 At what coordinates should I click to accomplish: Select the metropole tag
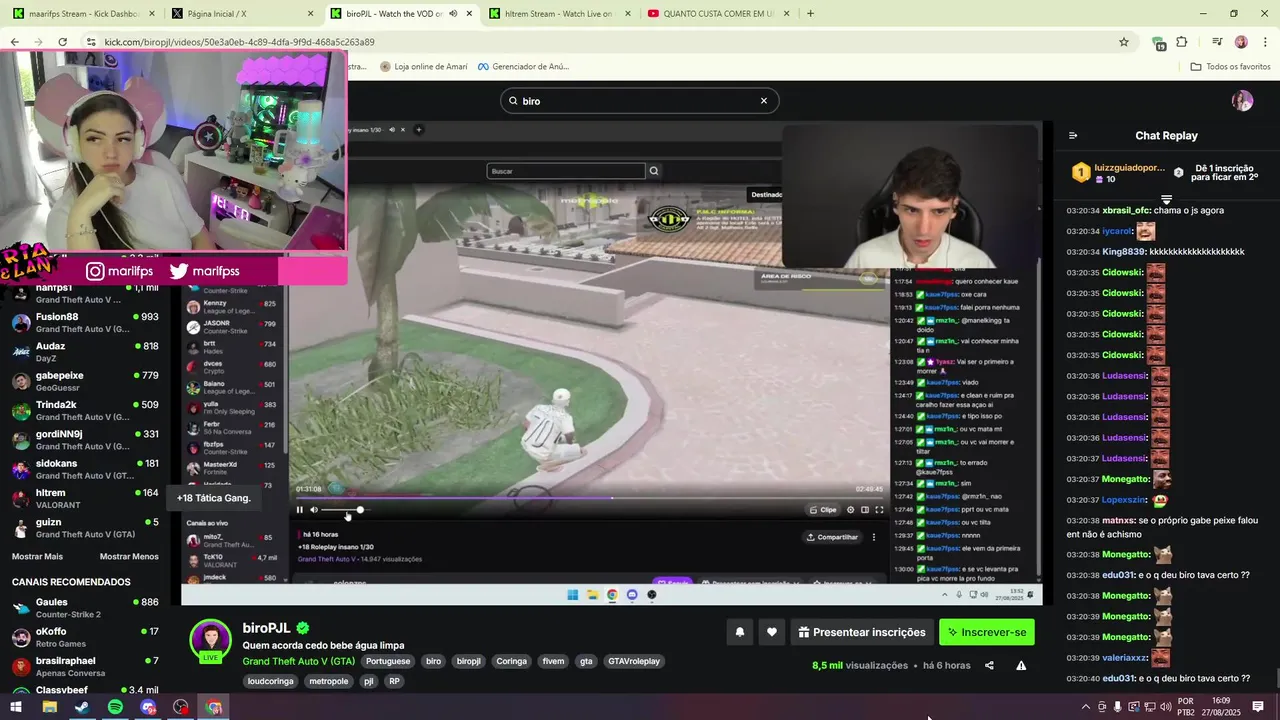tap(328, 681)
